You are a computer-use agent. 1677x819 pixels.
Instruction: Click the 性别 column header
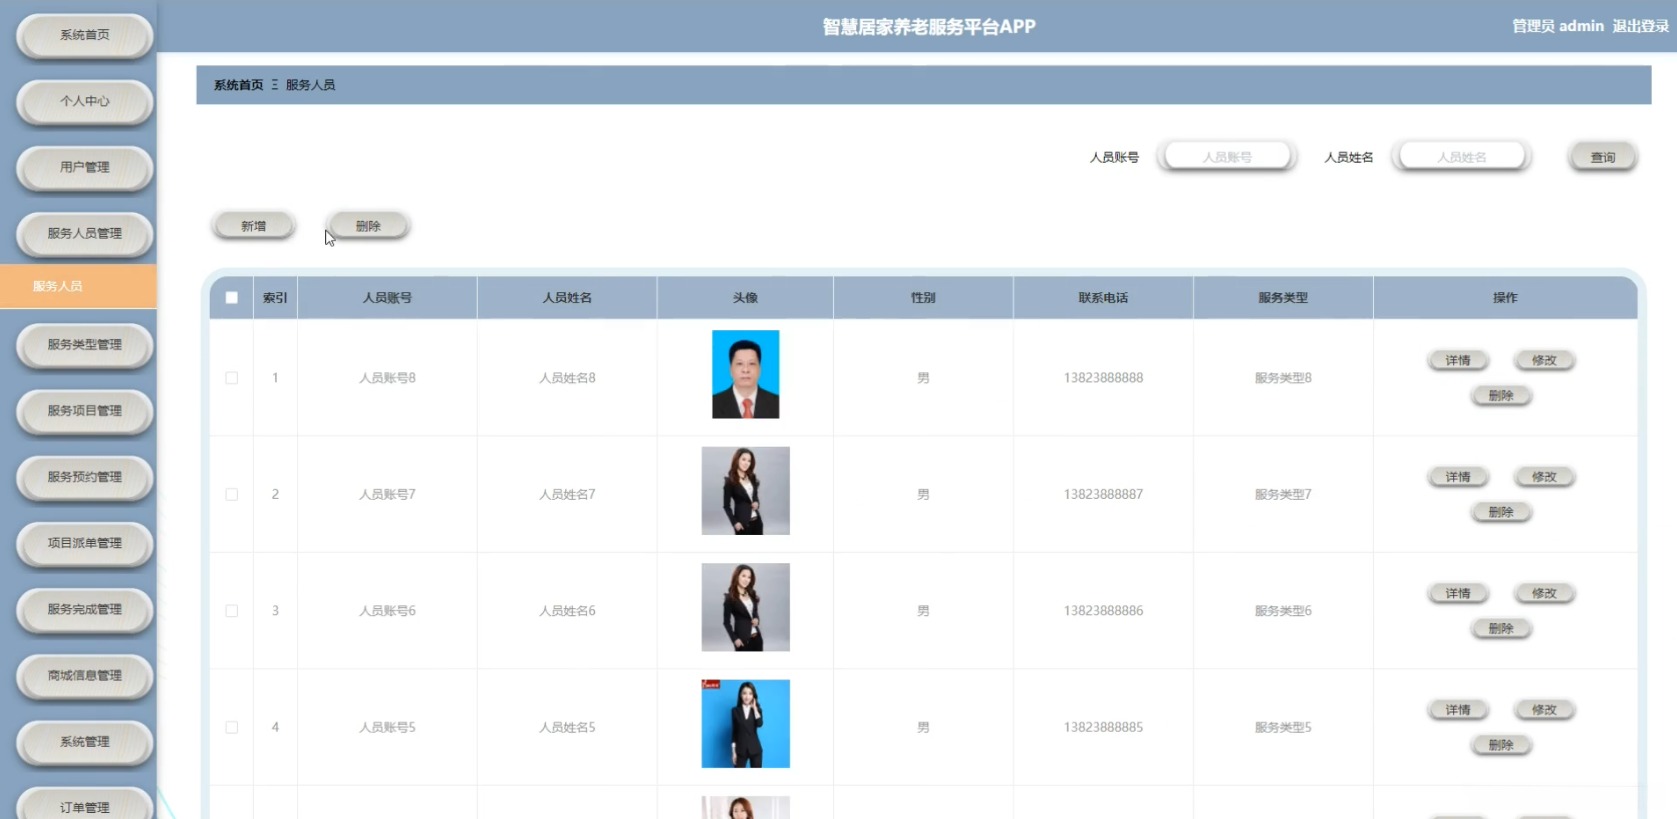pyautogui.click(x=923, y=298)
